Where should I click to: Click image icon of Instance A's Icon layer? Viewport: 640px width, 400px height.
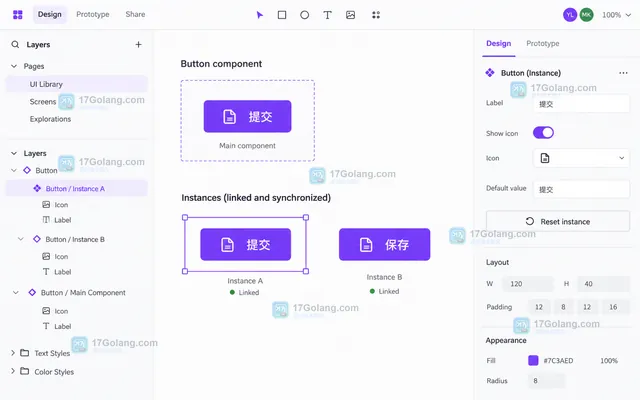coord(46,204)
